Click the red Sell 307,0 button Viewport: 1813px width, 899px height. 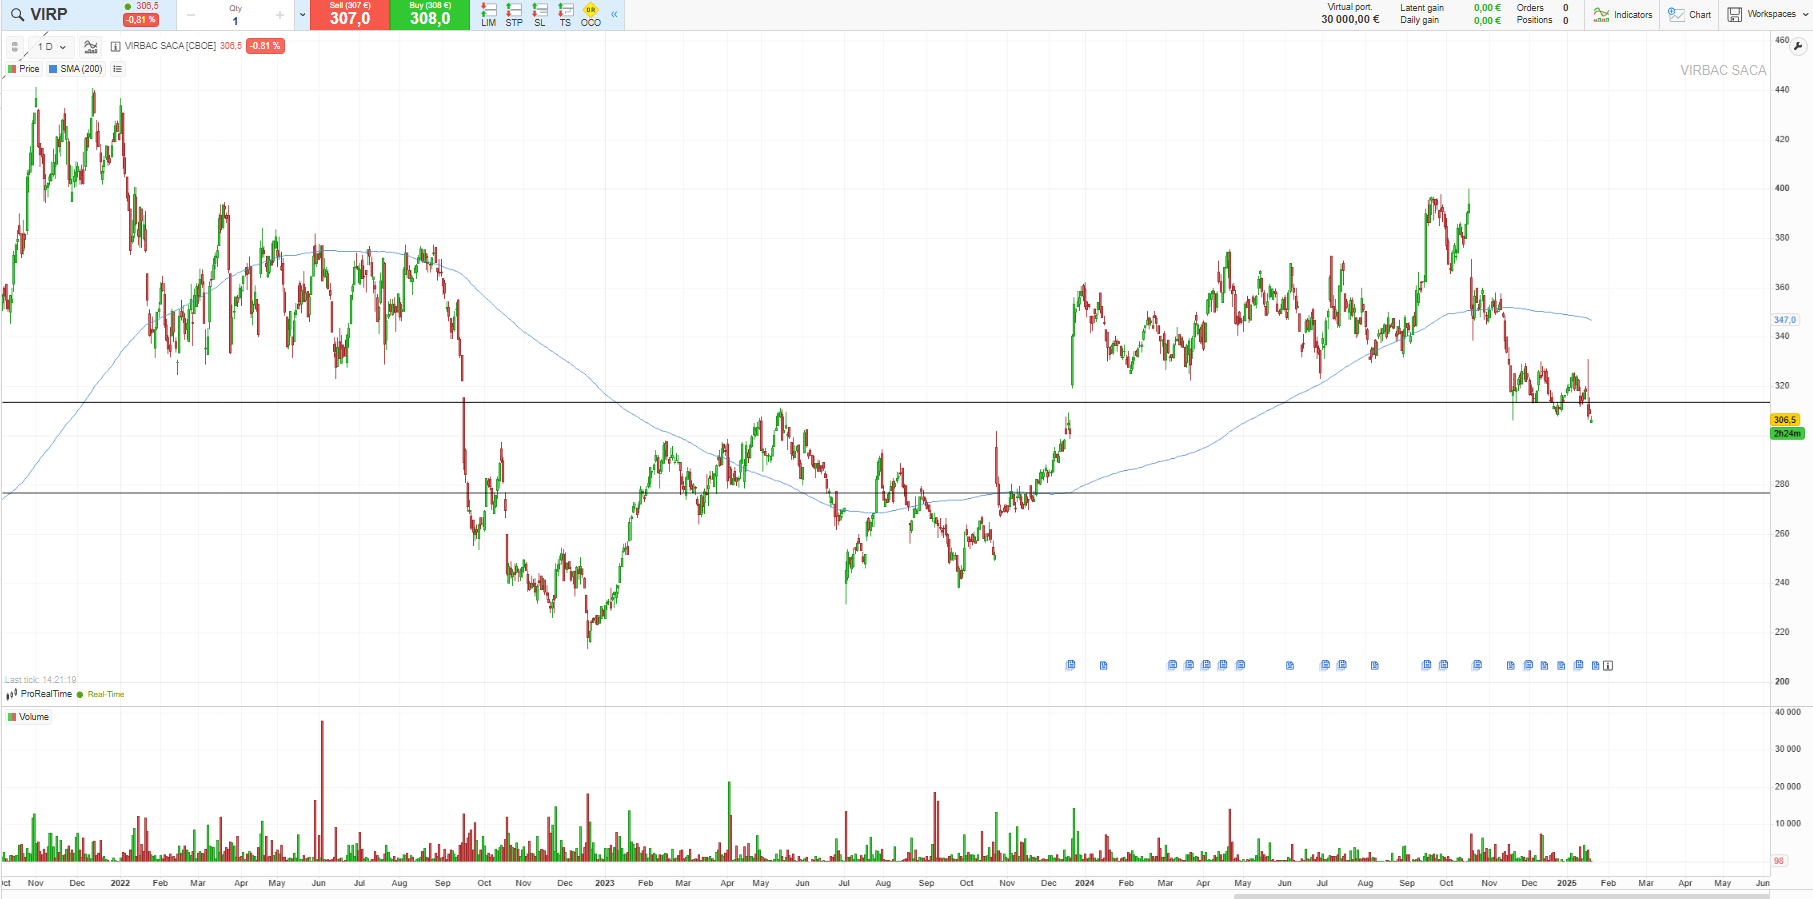pos(349,15)
